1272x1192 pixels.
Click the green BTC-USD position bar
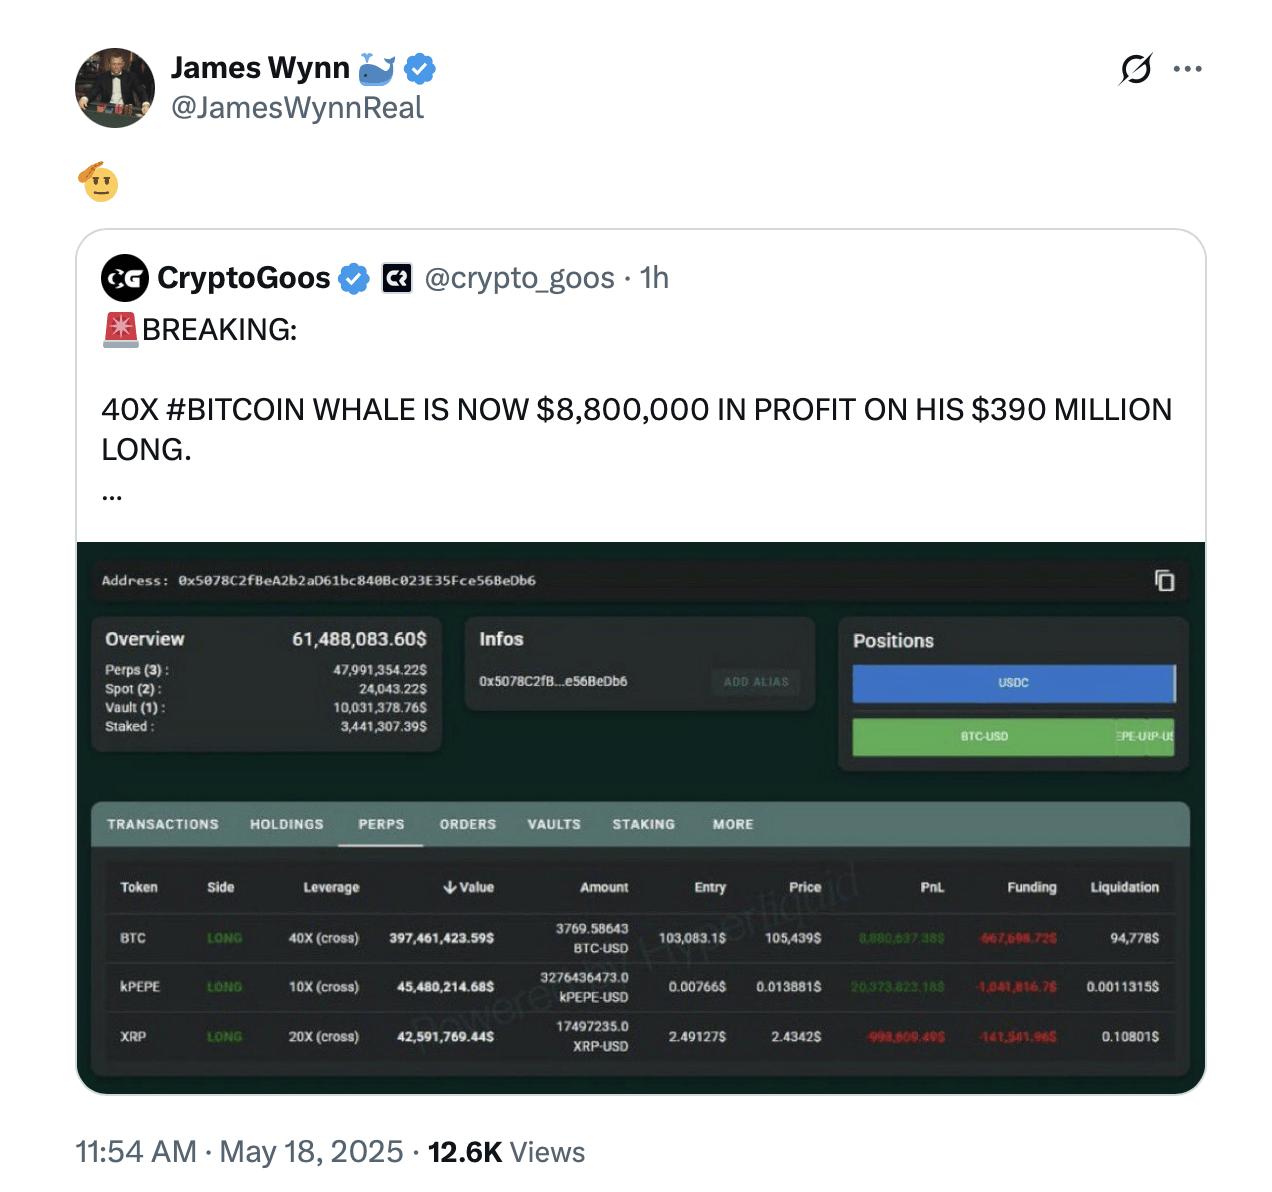pos(984,736)
